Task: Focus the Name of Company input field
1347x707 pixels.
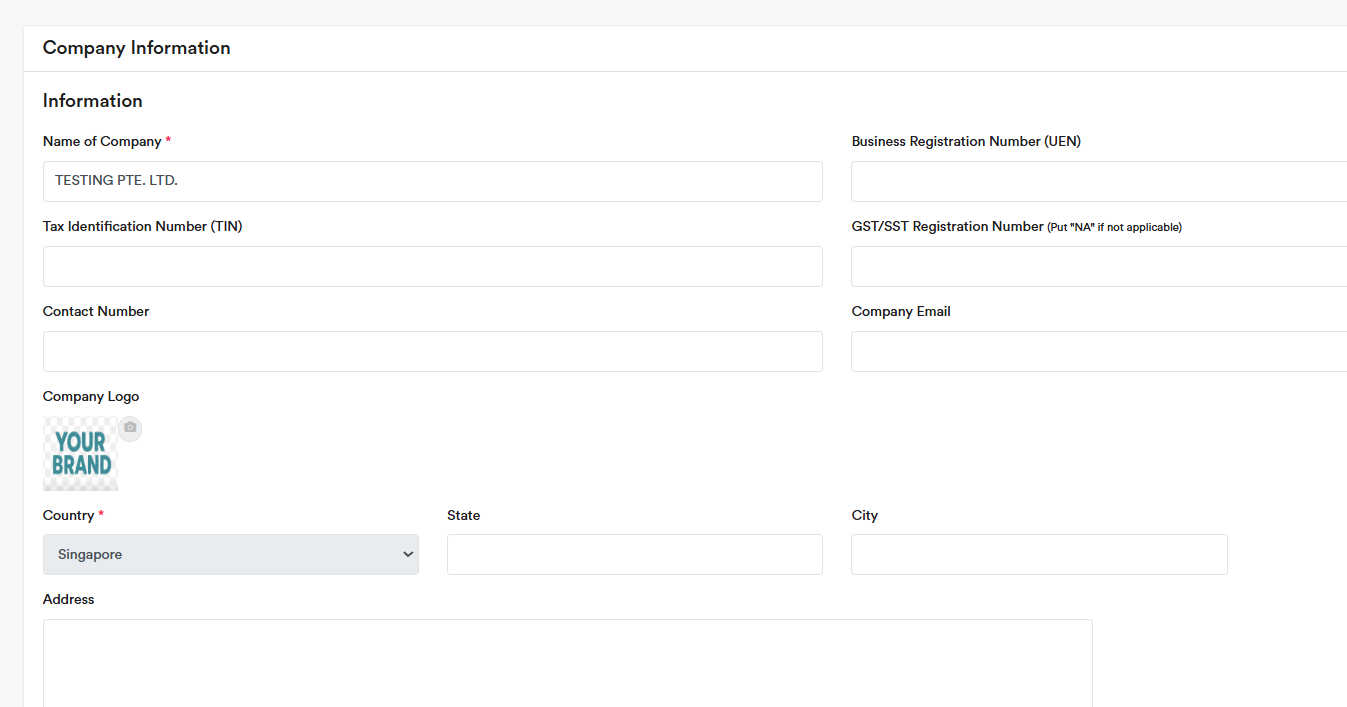Action: pyautogui.click(x=432, y=181)
